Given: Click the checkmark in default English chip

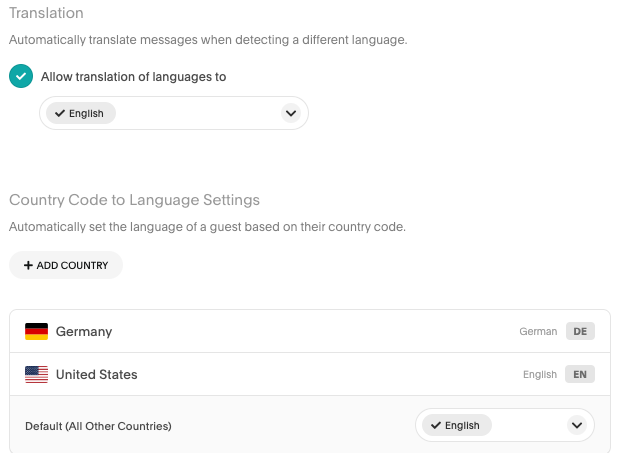Looking at the screenshot, I should click(435, 425).
